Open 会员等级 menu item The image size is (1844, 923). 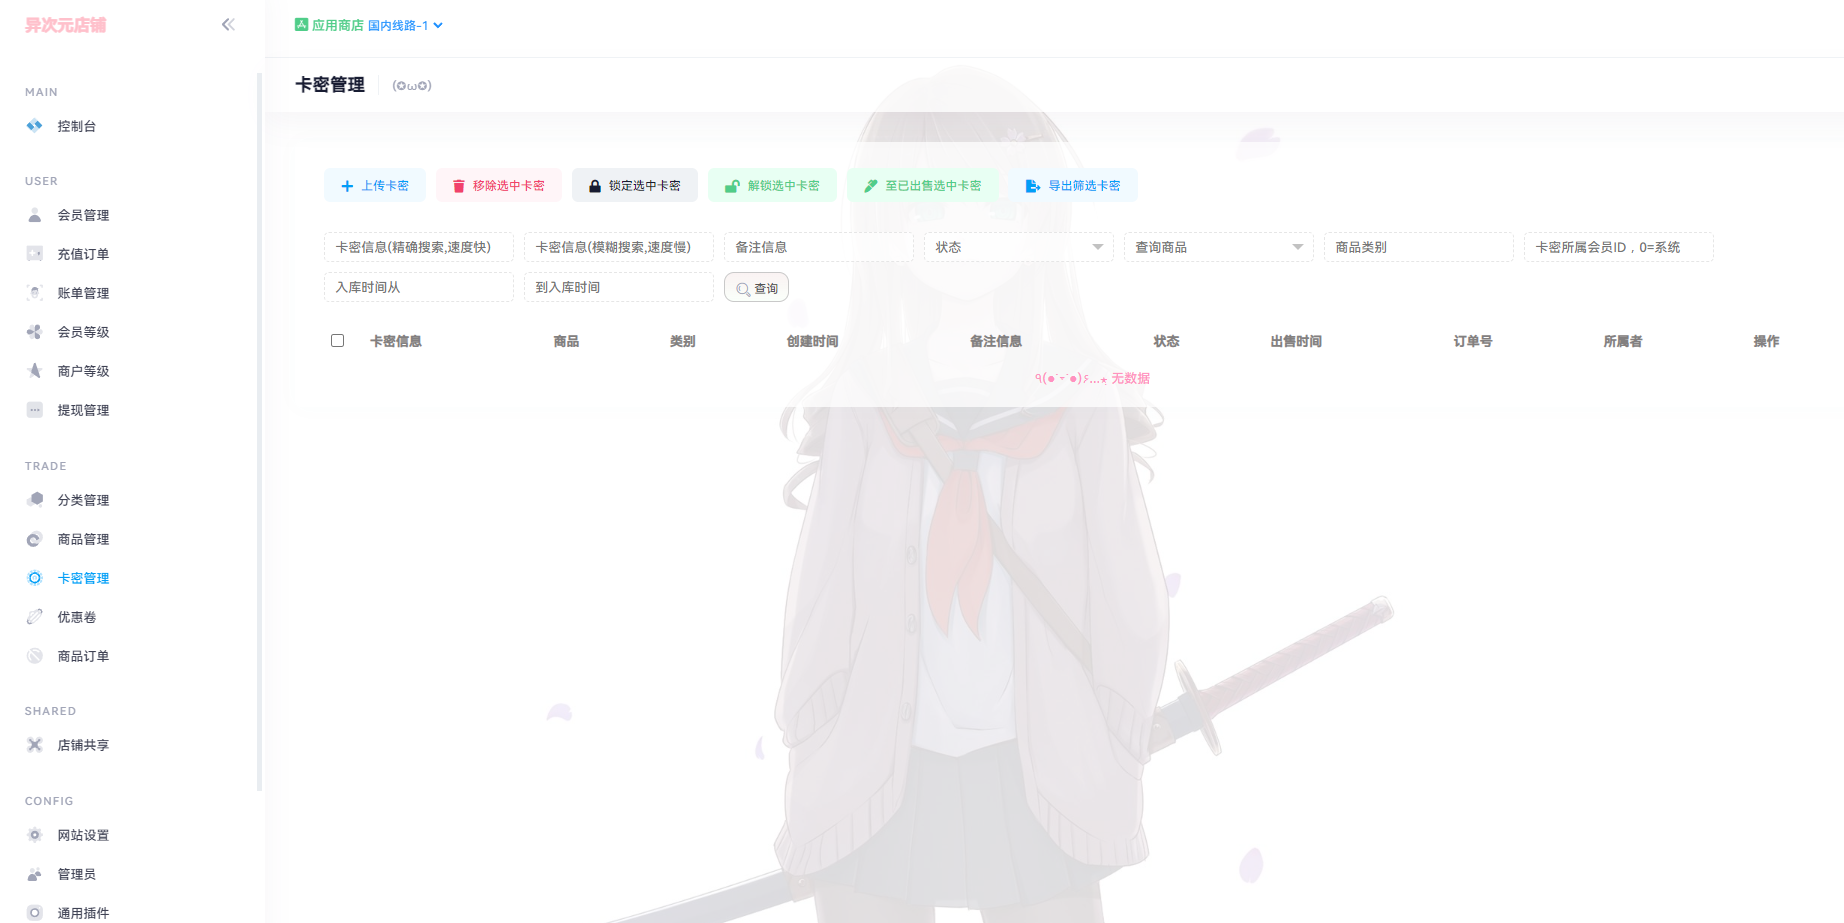(x=83, y=332)
